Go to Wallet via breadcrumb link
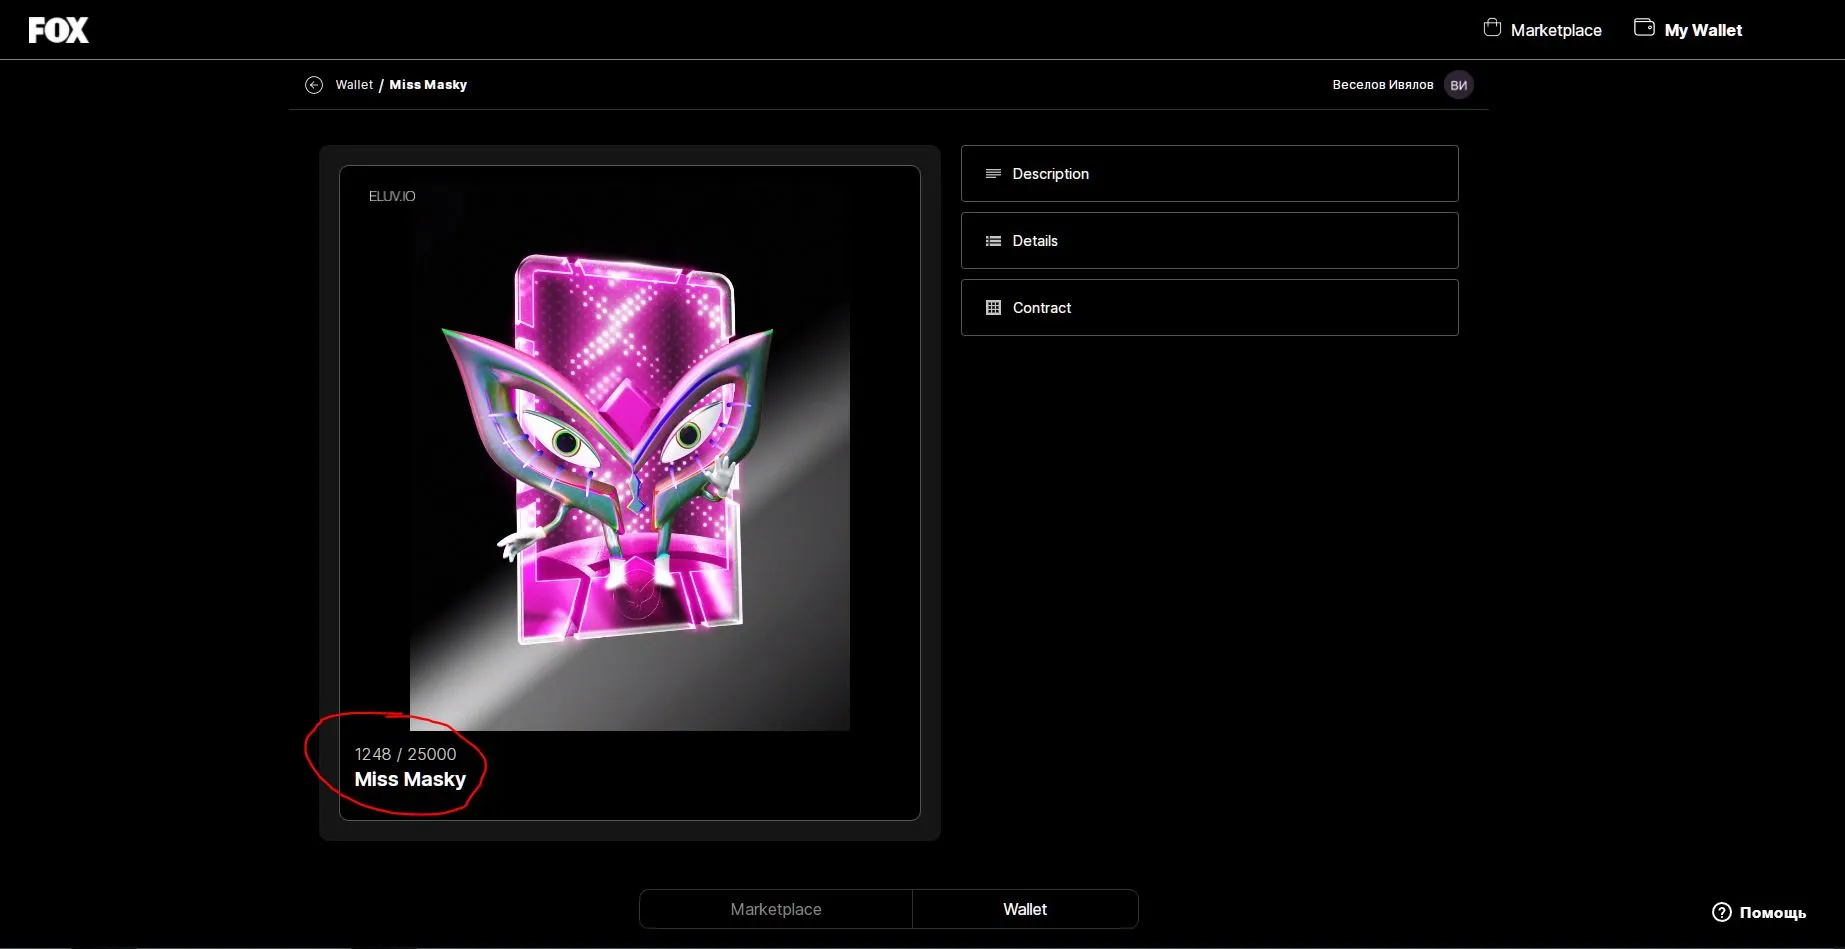The height and width of the screenshot is (949, 1845). coord(354,85)
